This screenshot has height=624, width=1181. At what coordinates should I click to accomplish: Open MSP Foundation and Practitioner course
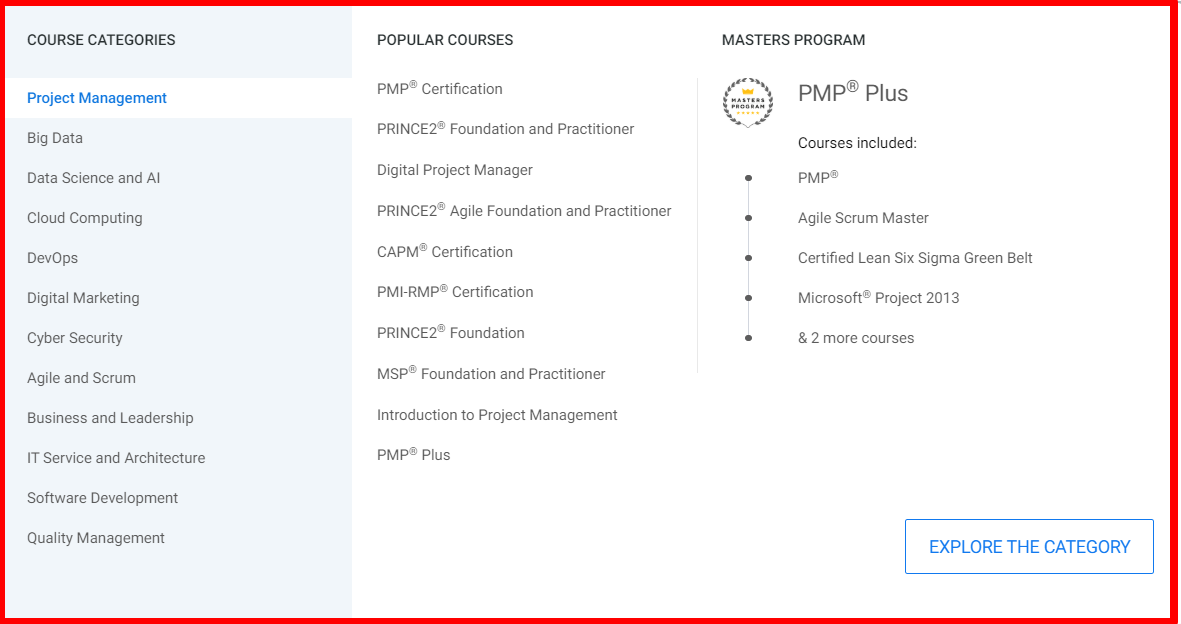coord(491,374)
